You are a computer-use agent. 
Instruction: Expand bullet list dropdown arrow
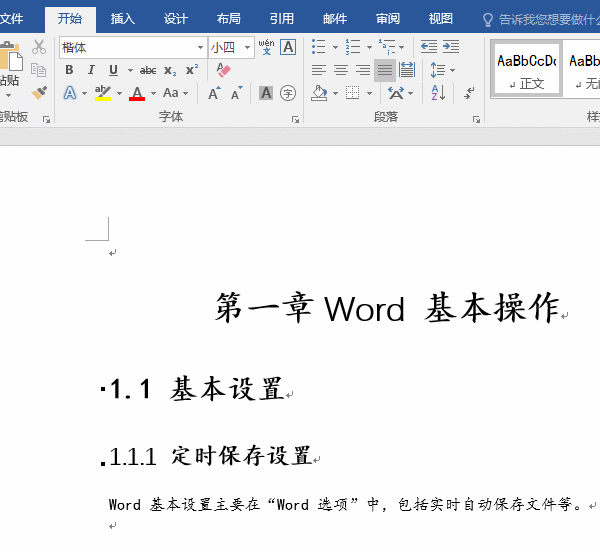click(x=335, y=47)
